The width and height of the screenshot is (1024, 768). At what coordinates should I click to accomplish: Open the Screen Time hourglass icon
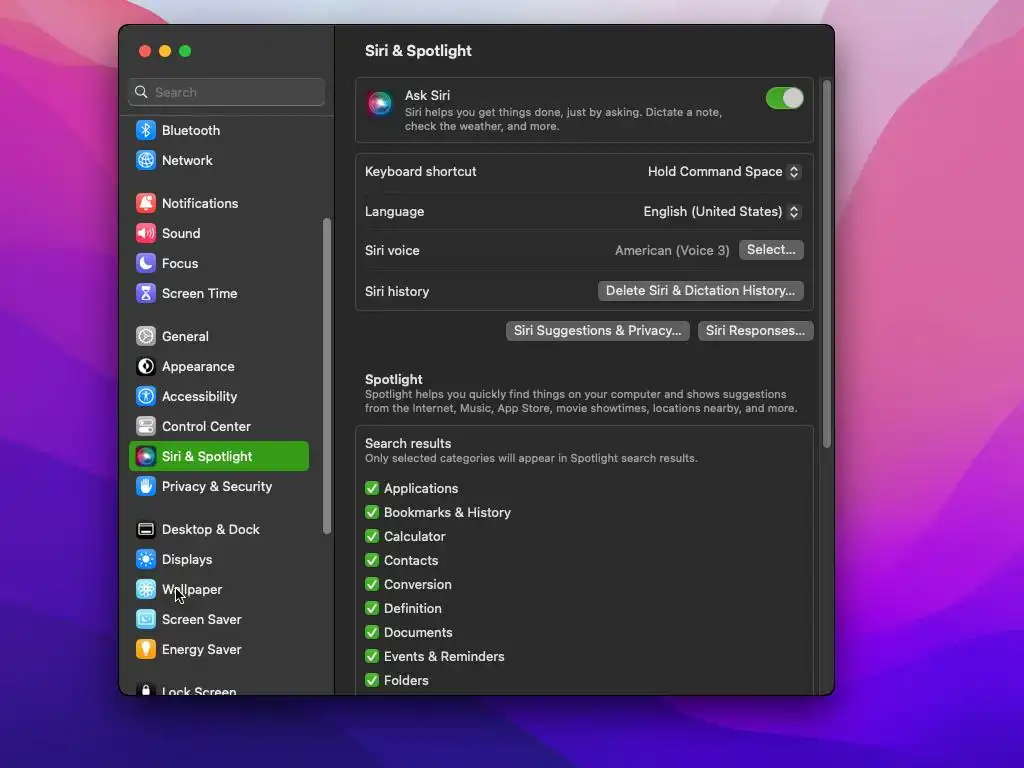click(x=146, y=293)
